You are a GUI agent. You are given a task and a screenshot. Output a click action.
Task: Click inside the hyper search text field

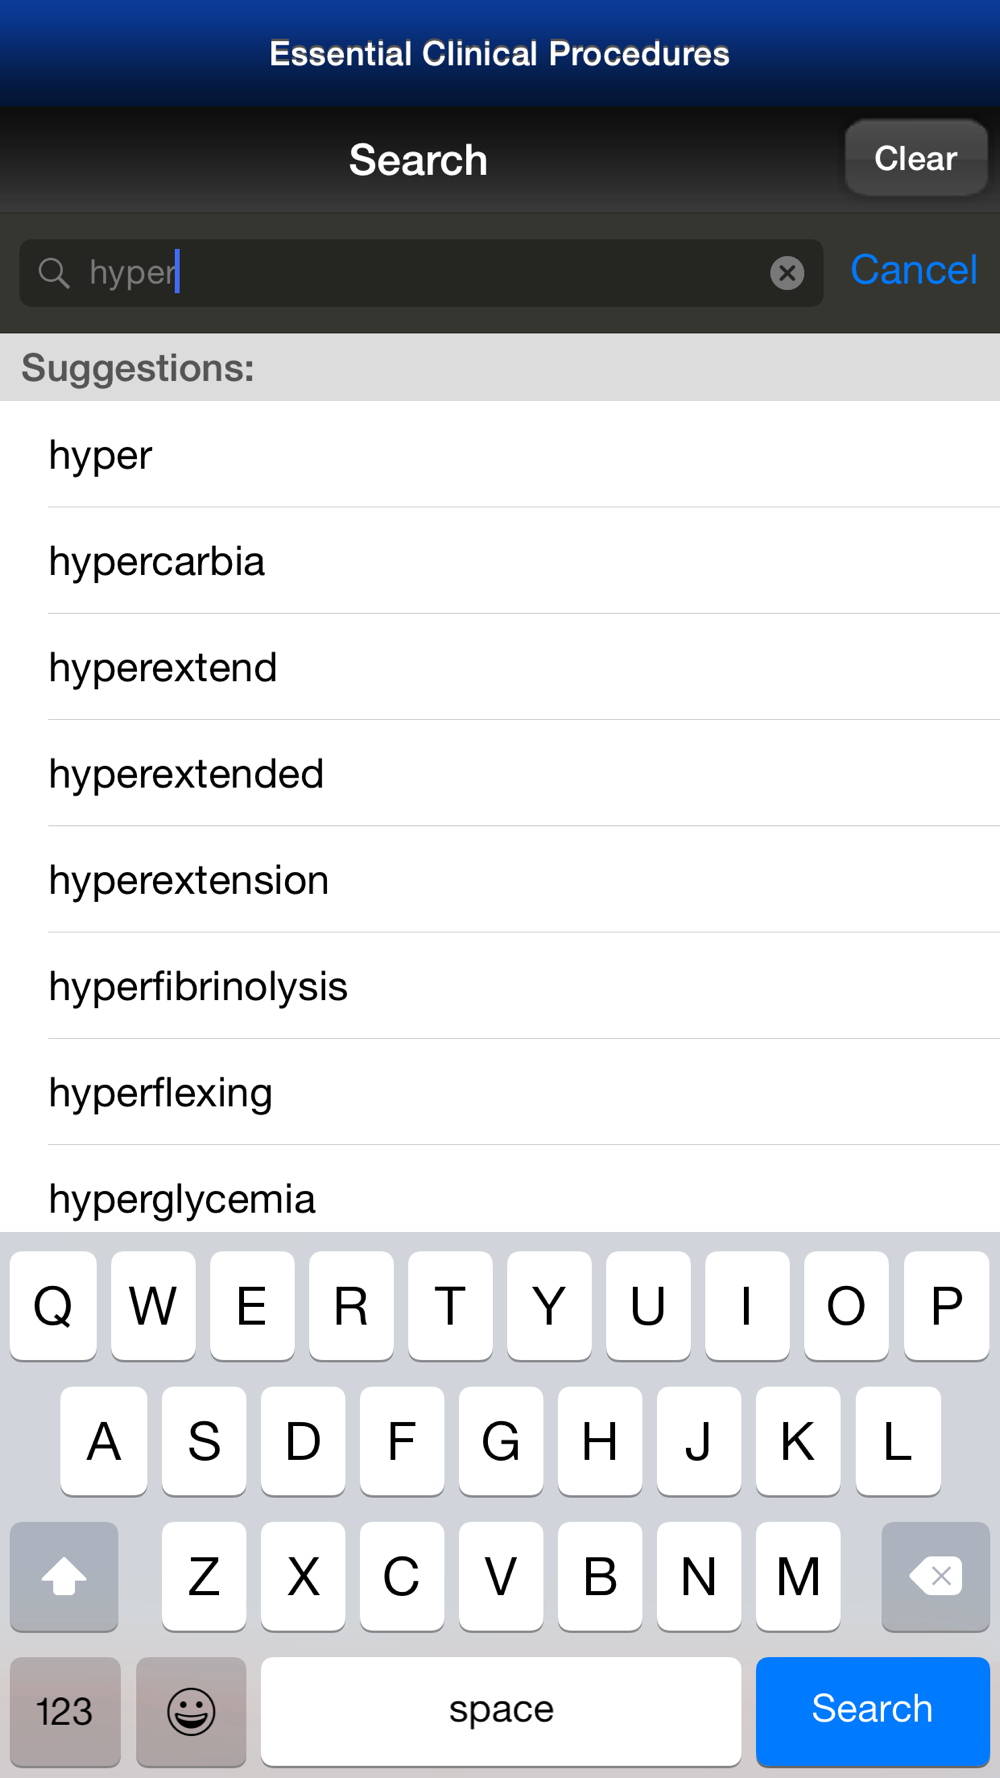point(421,272)
